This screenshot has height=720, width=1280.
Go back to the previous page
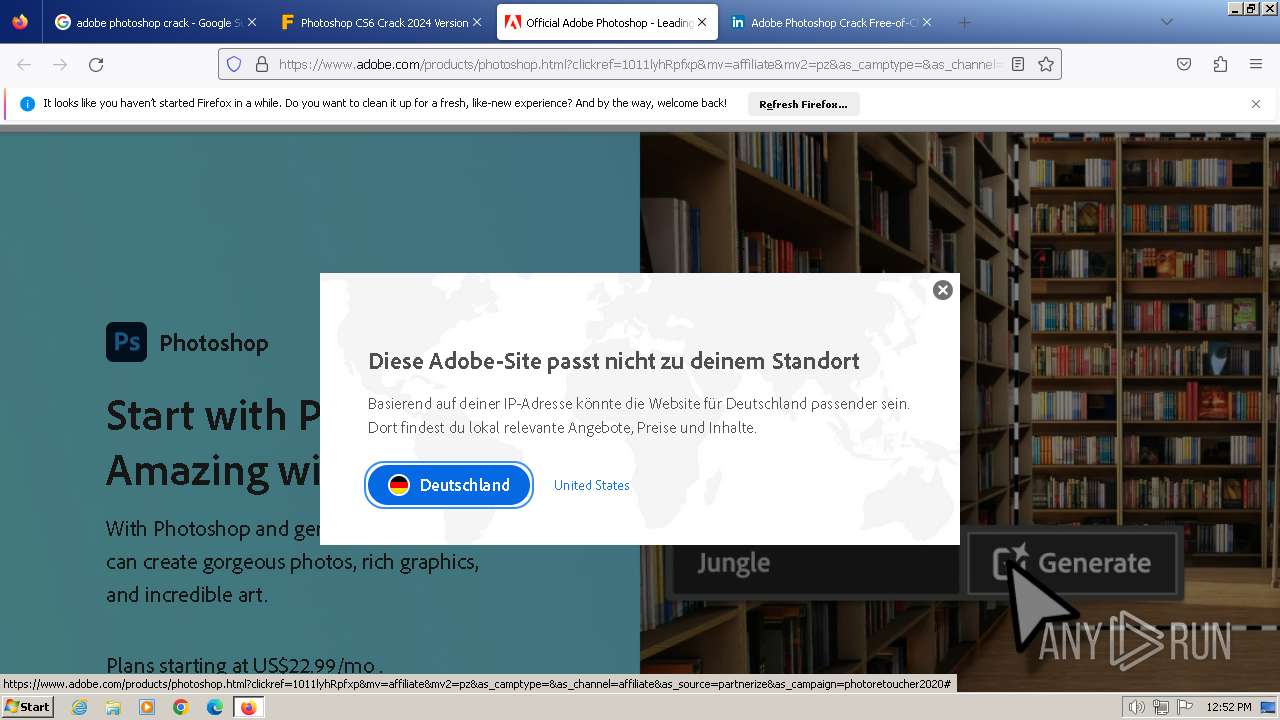[24, 64]
